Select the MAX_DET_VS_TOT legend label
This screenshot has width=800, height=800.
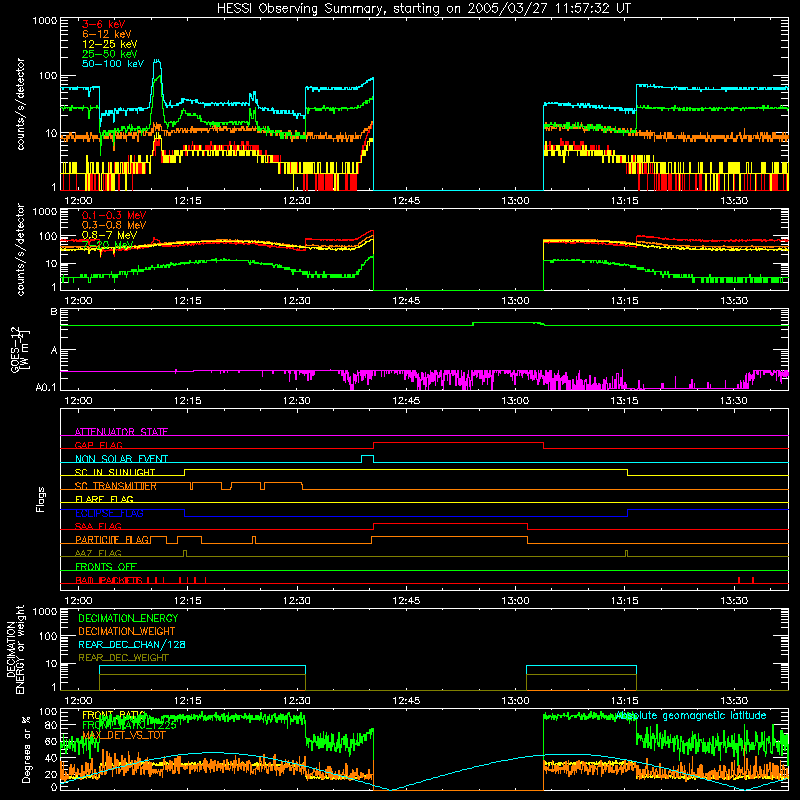pyautogui.click(x=124, y=735)
